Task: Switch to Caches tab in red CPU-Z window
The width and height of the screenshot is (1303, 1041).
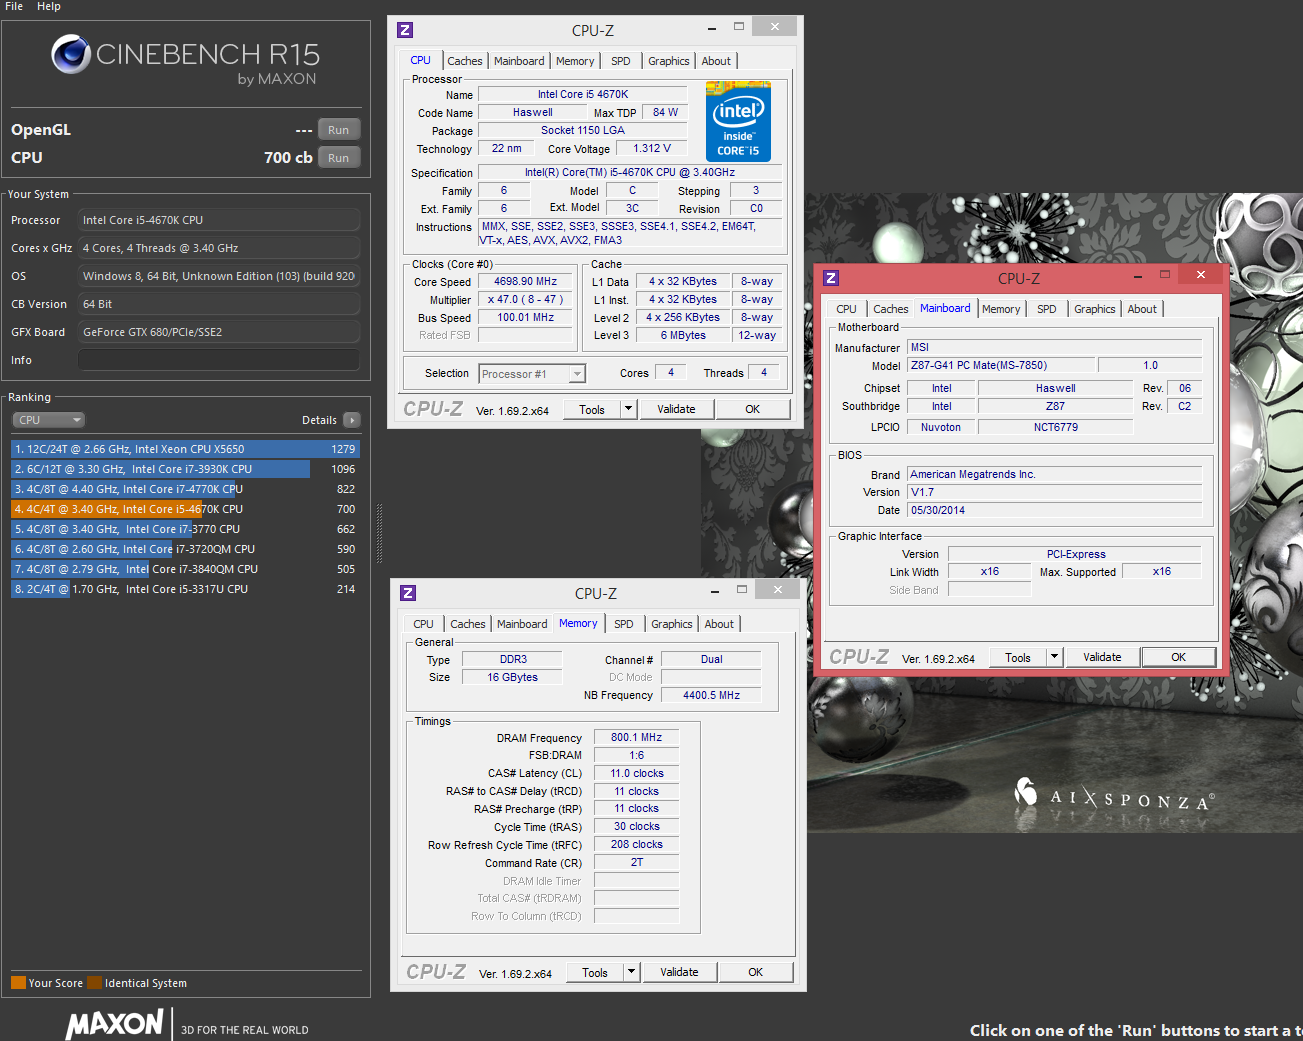Action: tap(891, 309)
